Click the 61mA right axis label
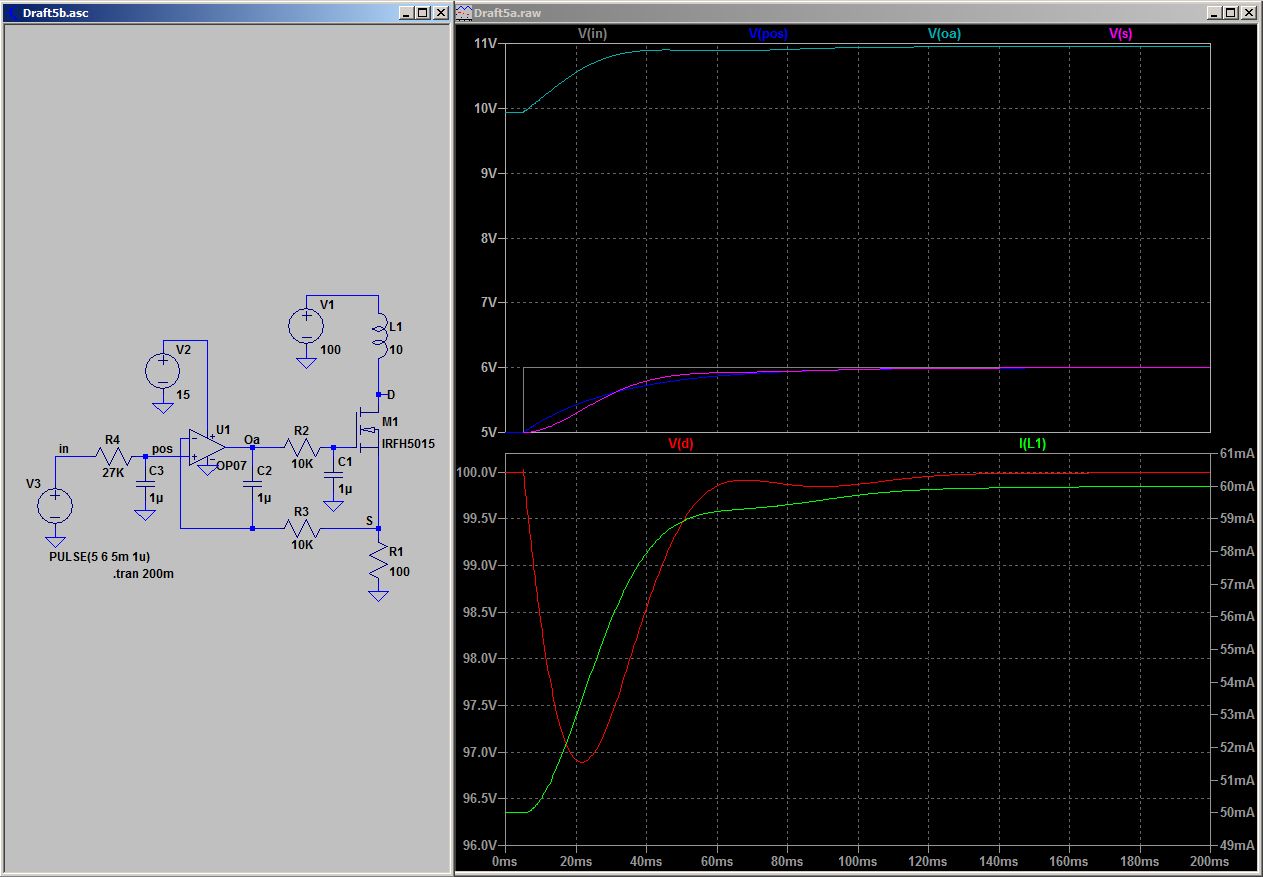The width and height of the screenshot is (1263, 877). tap(1236, 453)
